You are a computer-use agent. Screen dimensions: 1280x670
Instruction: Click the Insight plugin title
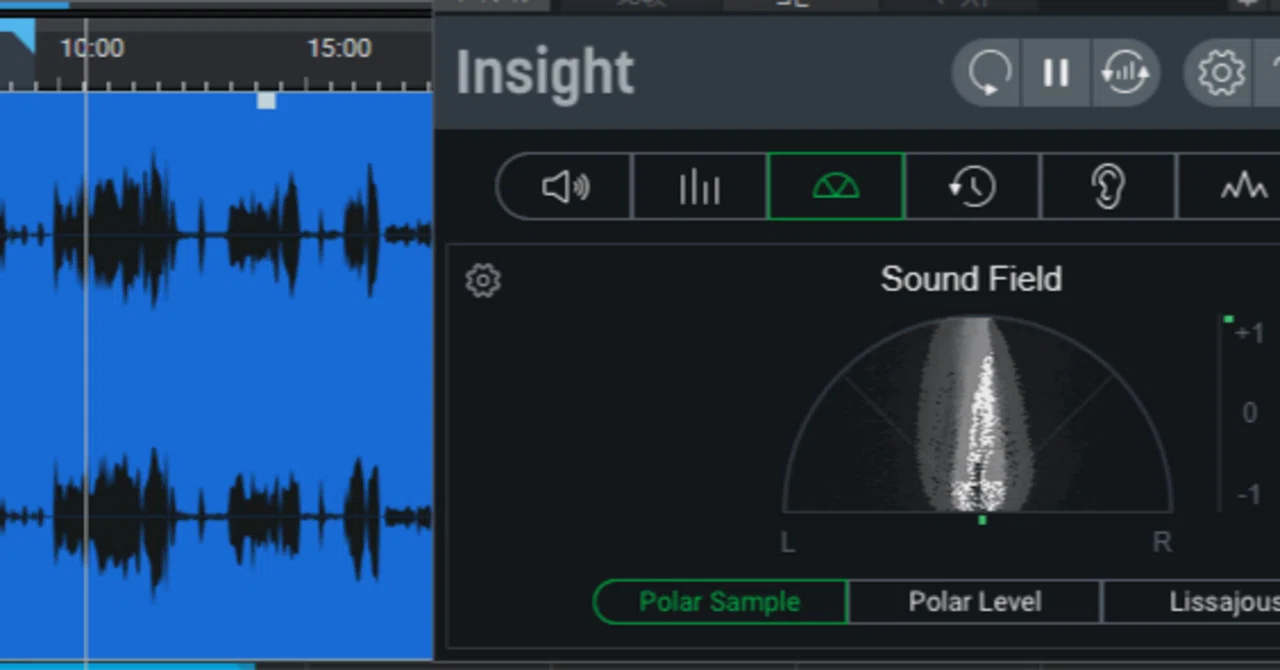coord(545,73)
